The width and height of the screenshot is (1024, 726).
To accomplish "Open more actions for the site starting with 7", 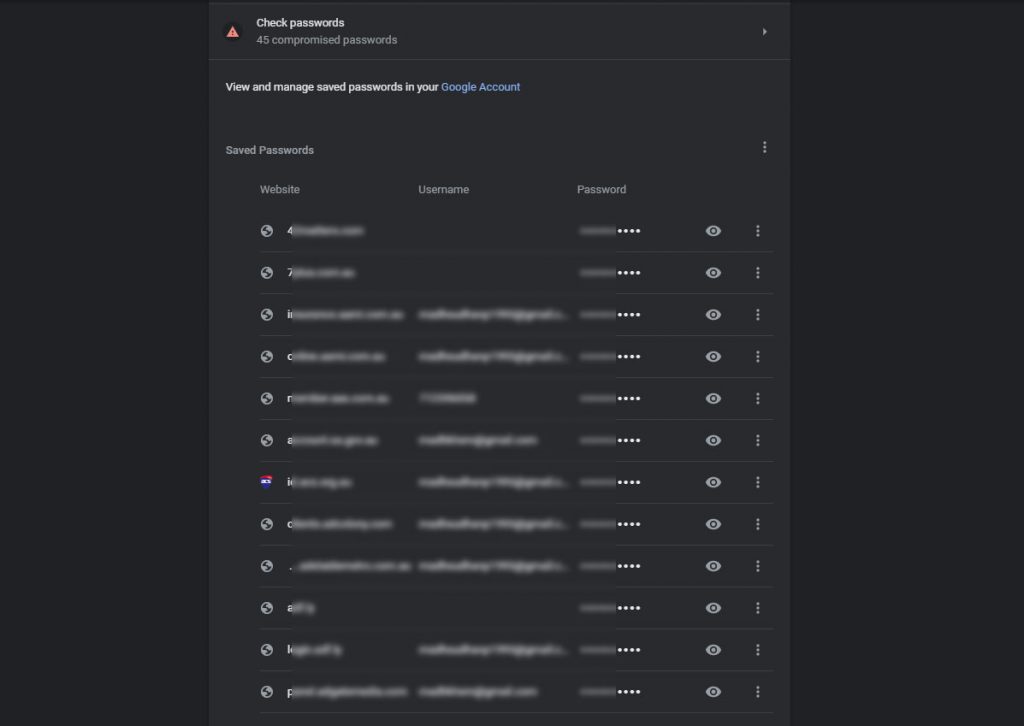I will click(758, 272).
